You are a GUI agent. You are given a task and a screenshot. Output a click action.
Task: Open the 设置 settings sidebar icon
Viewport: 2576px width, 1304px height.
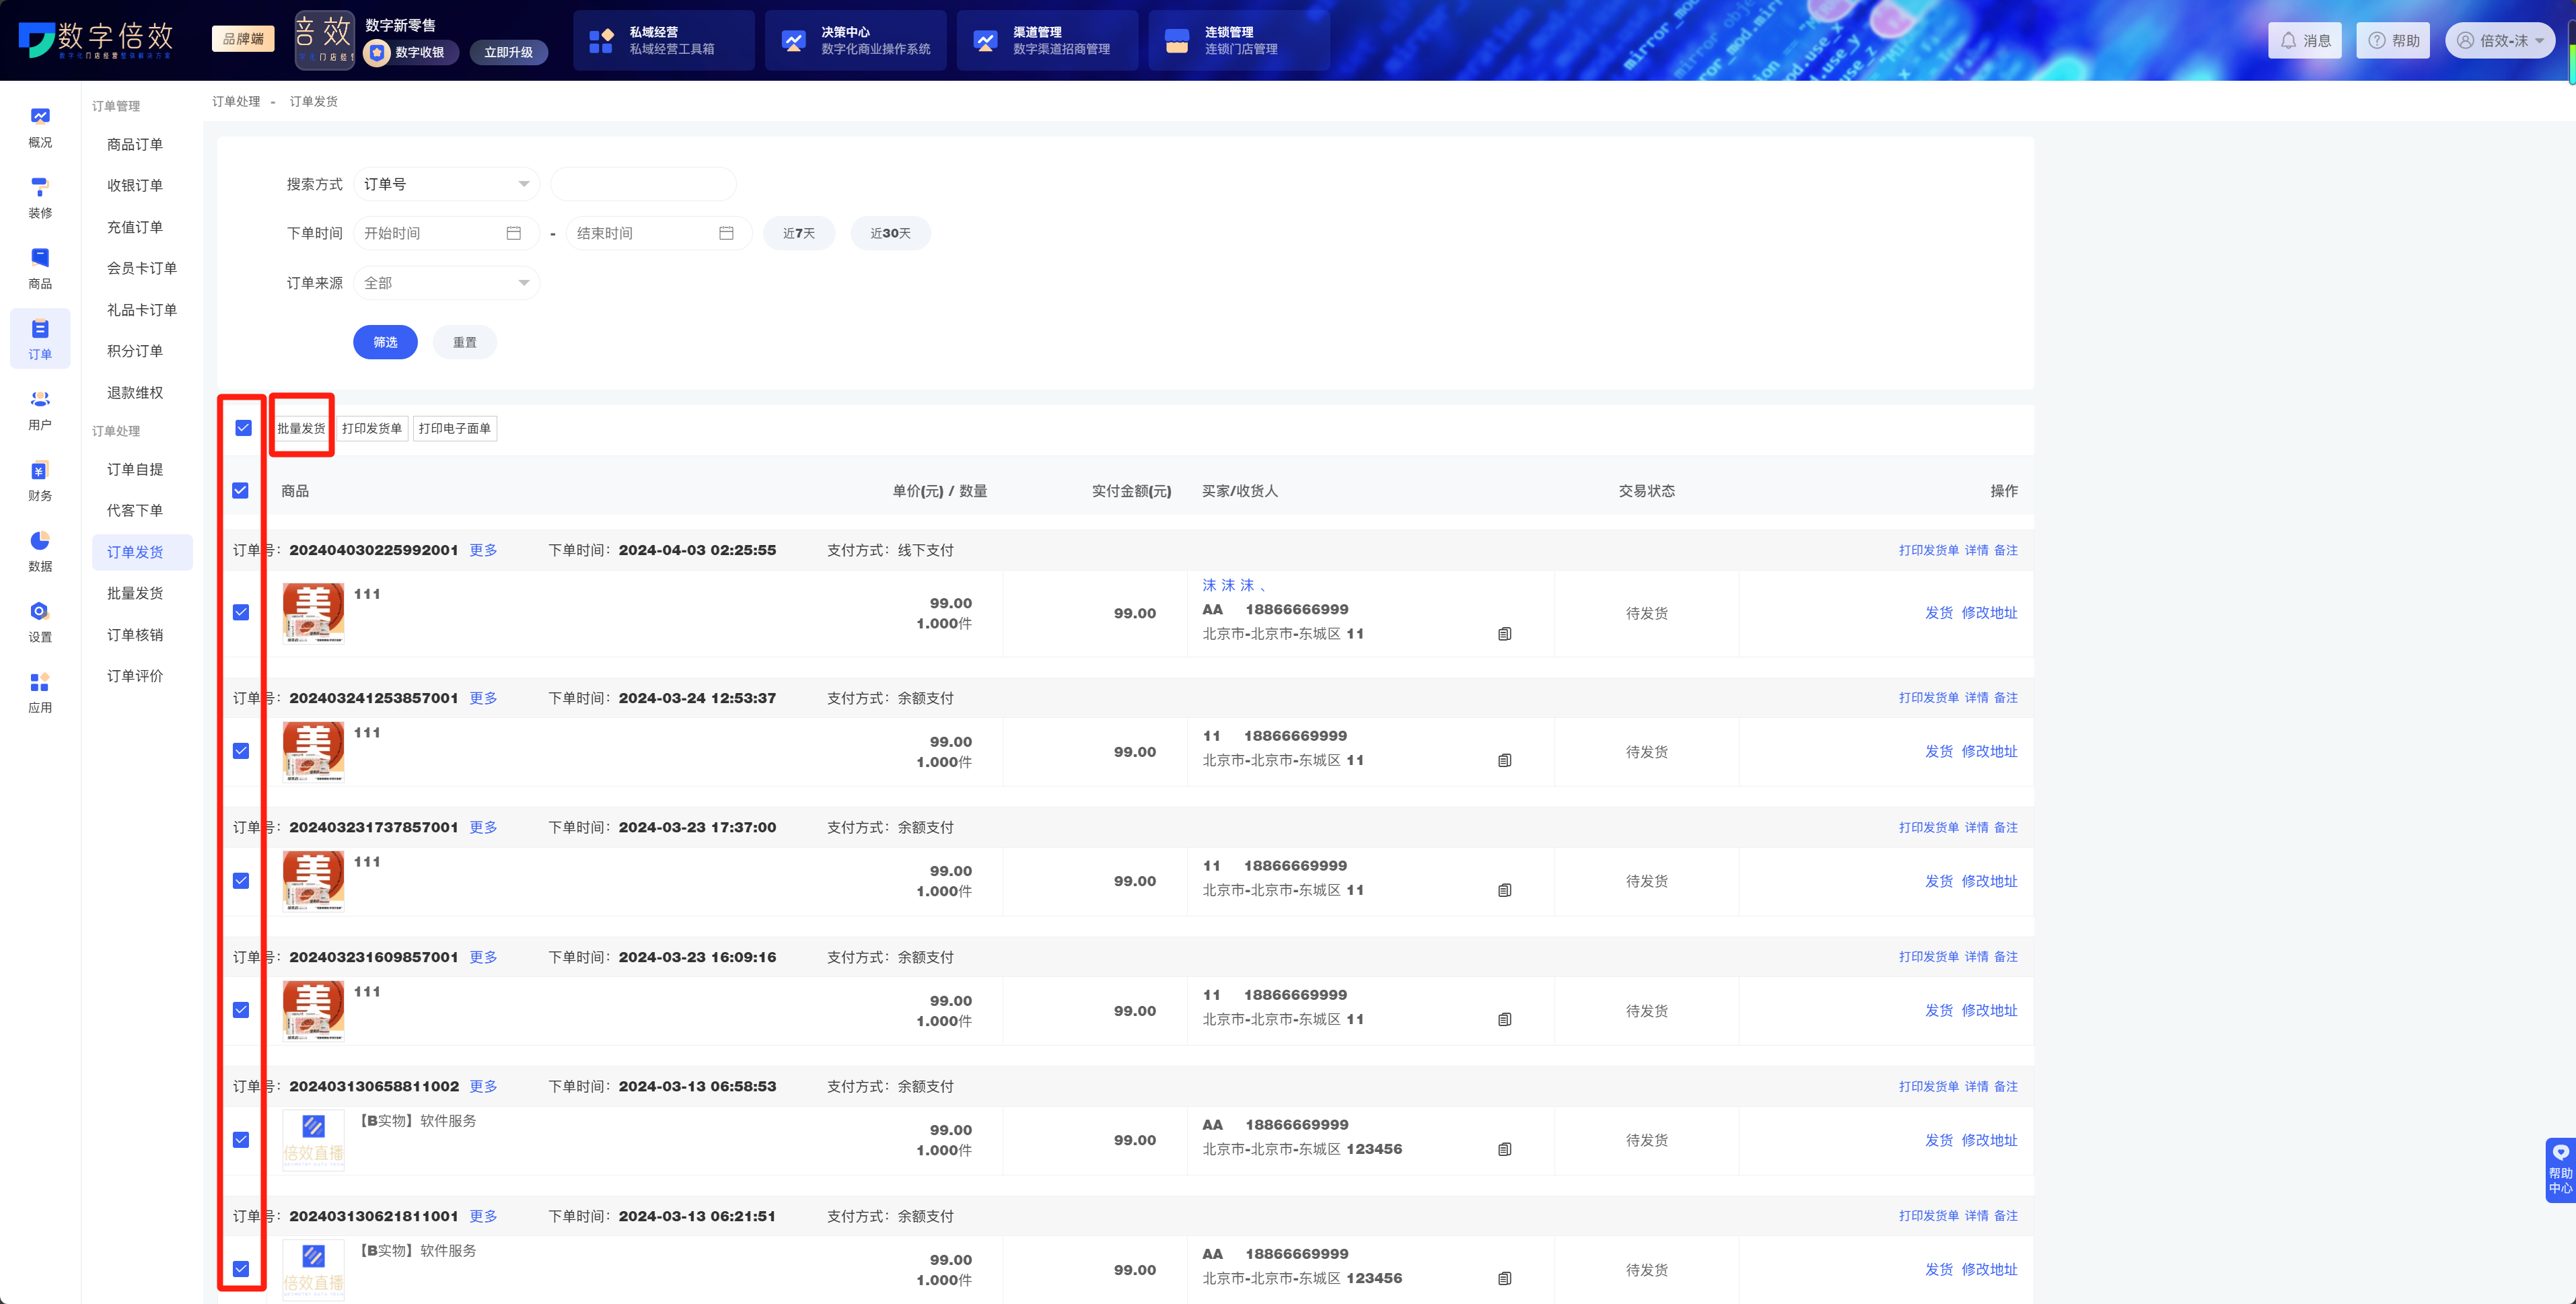tap(40, 622)
